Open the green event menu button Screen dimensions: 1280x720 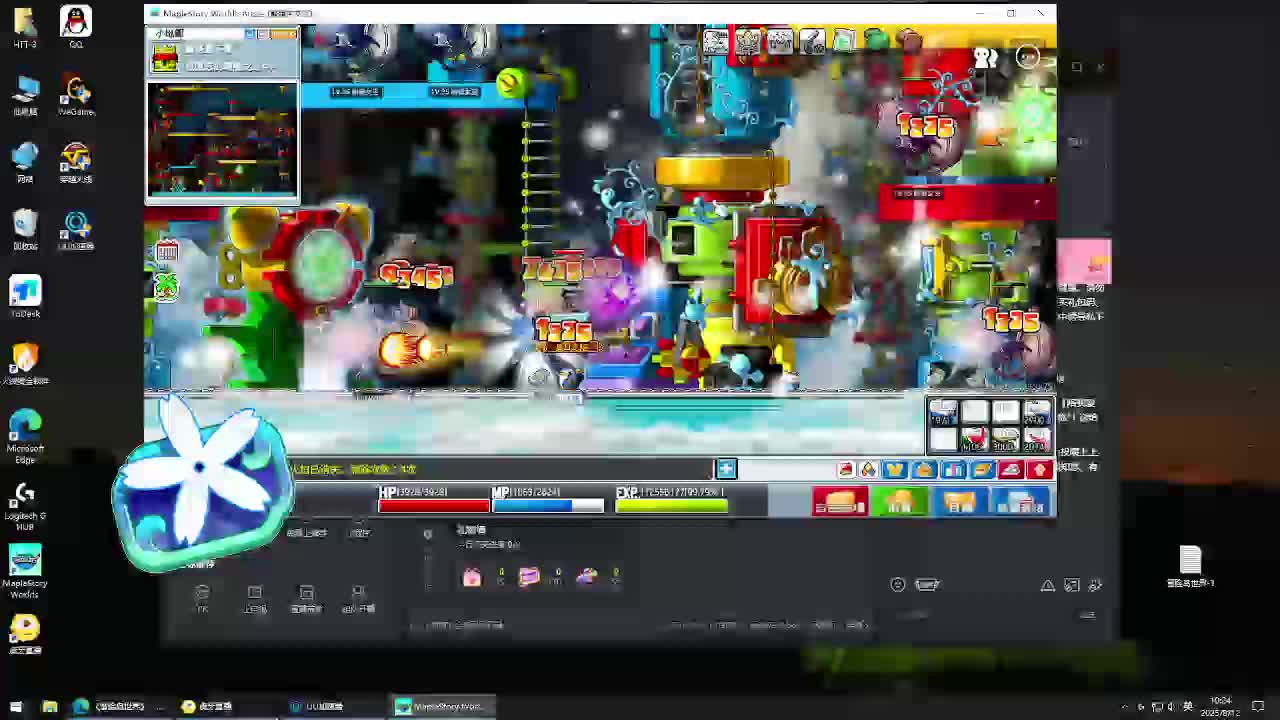click(899, 501)
